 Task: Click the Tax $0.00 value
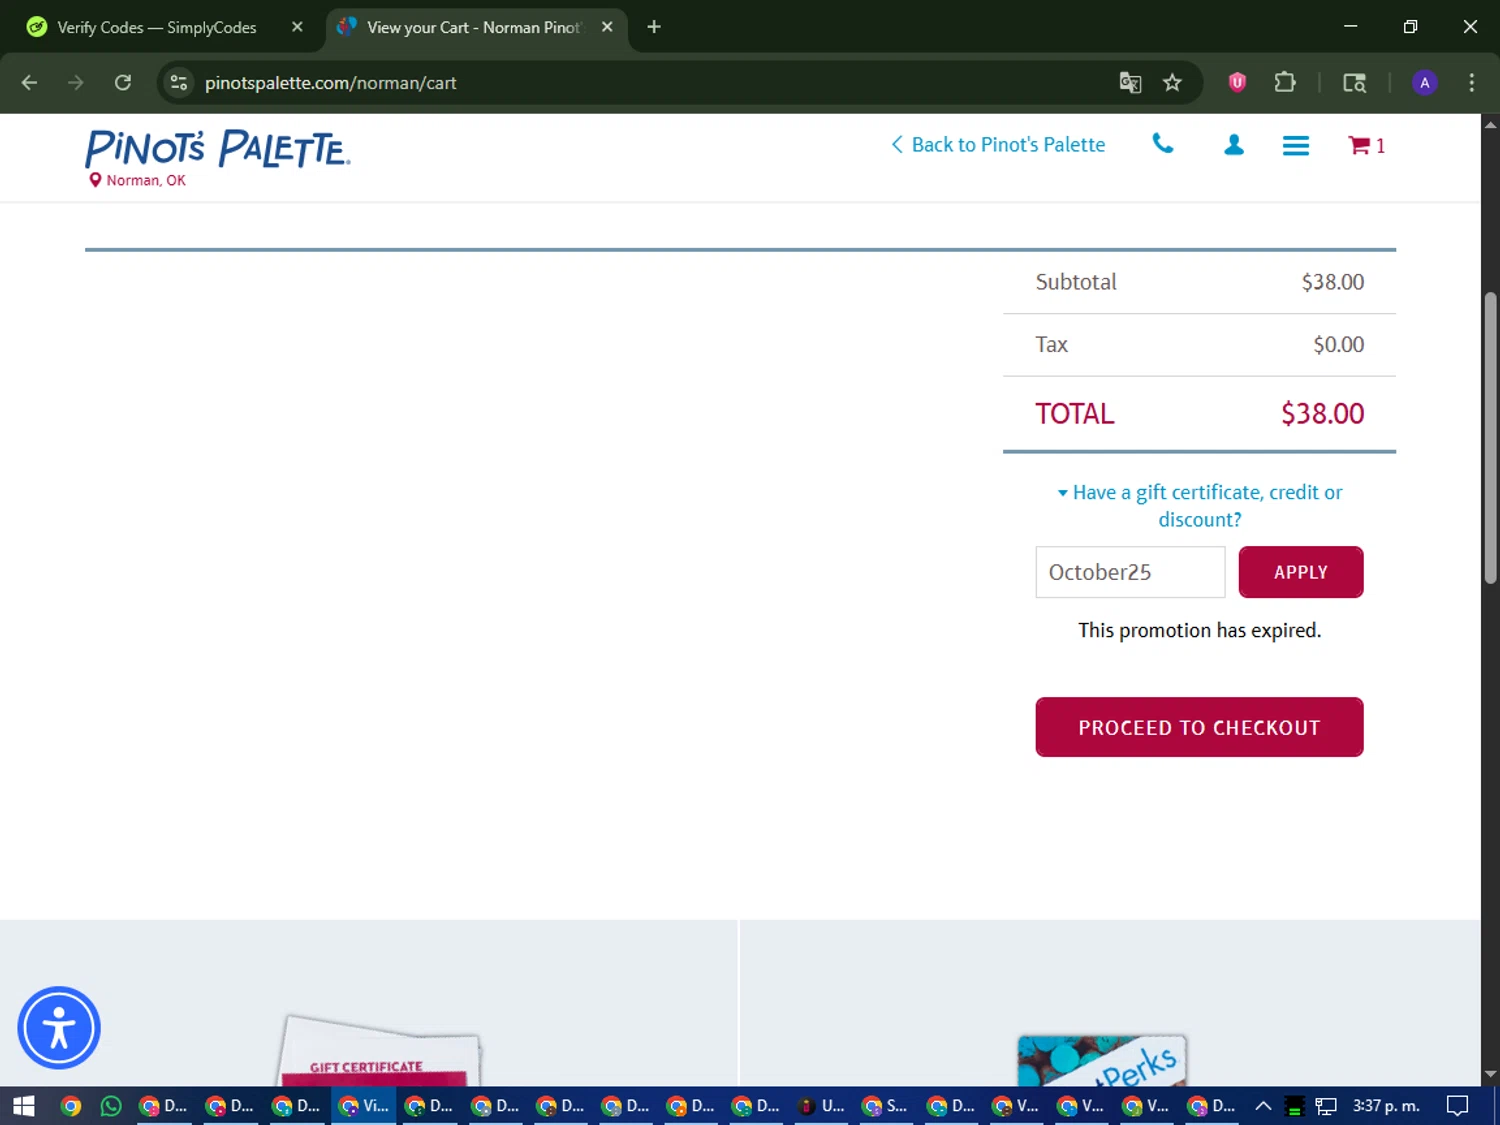coord(1338,345)
